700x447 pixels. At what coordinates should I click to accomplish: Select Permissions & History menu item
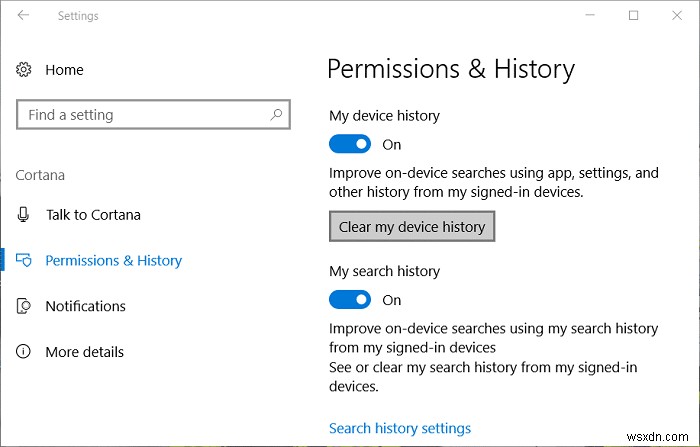(113, 261)
